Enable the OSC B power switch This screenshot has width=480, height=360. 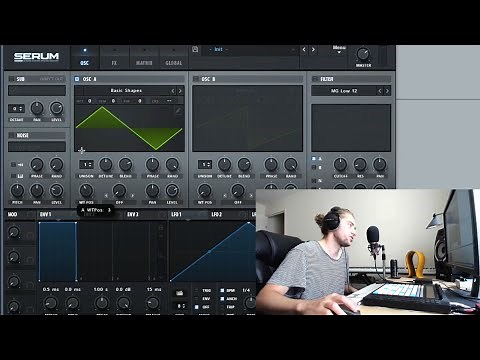point(196,79)
